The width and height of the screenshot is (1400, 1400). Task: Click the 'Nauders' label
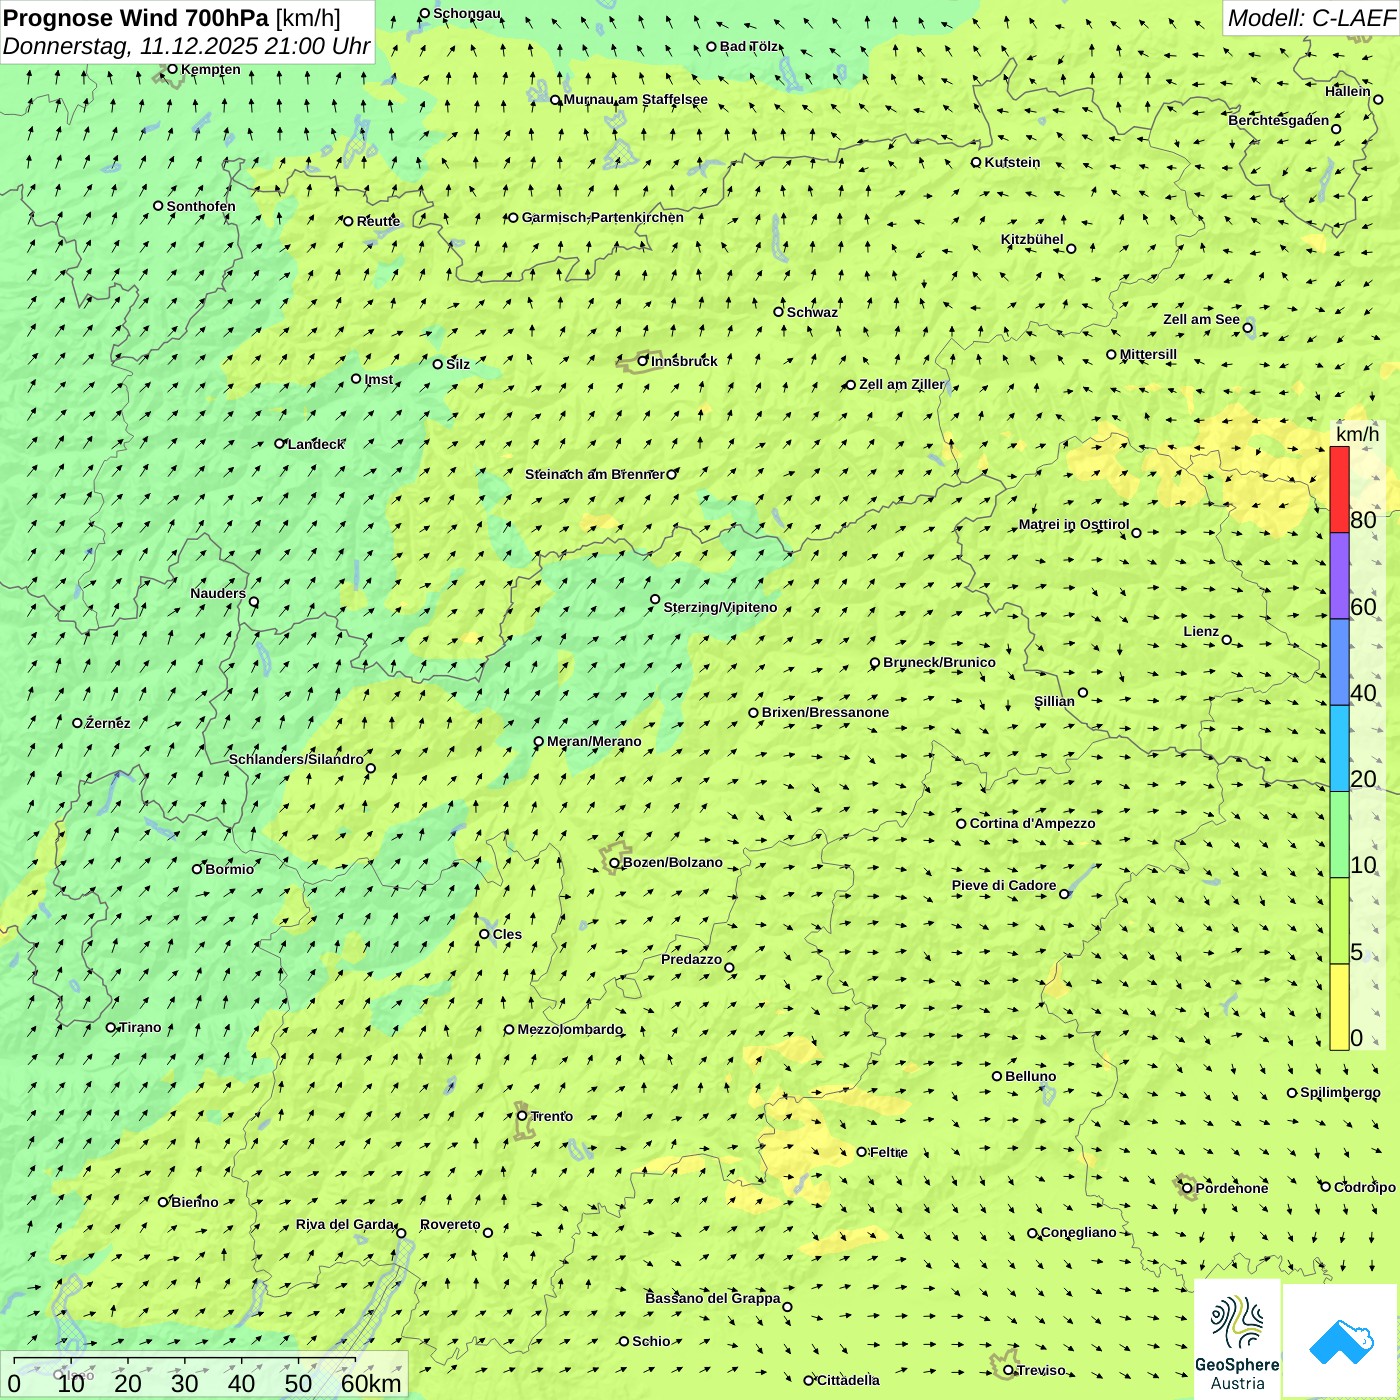pyautogui.click(x=218, y=593)
